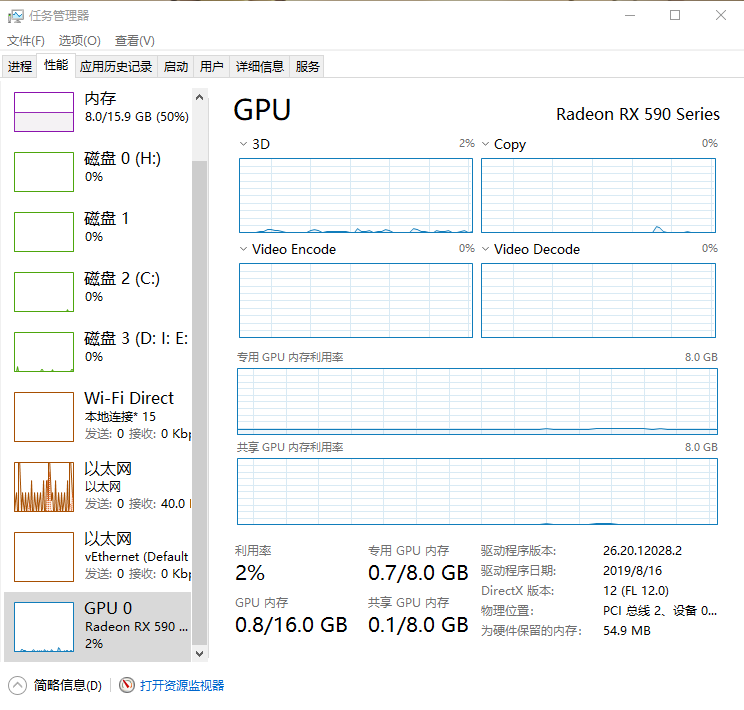744x710 pixels.
Task: Click the sidebar scrollbar thumb
Action: (200, 402)
